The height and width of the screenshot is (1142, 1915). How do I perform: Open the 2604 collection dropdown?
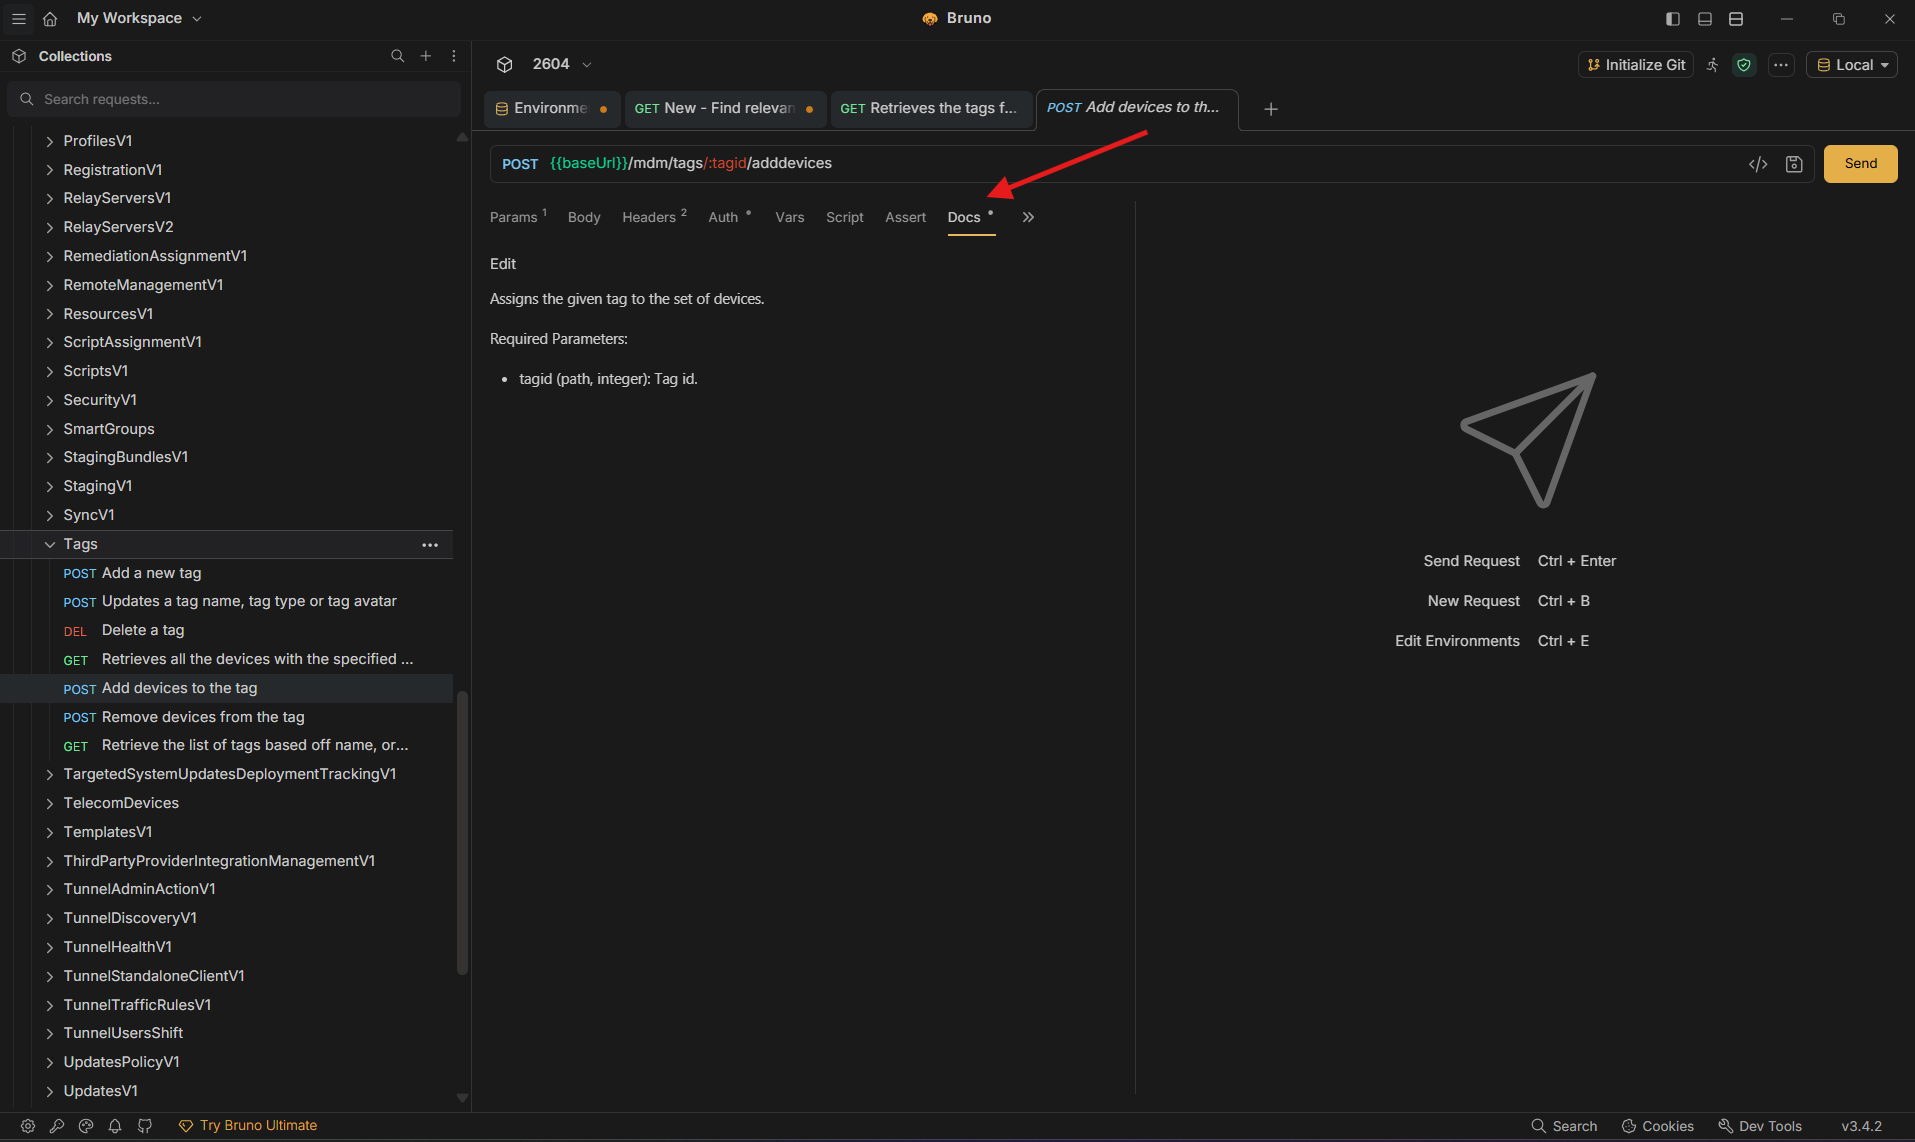tap(563, 65)
